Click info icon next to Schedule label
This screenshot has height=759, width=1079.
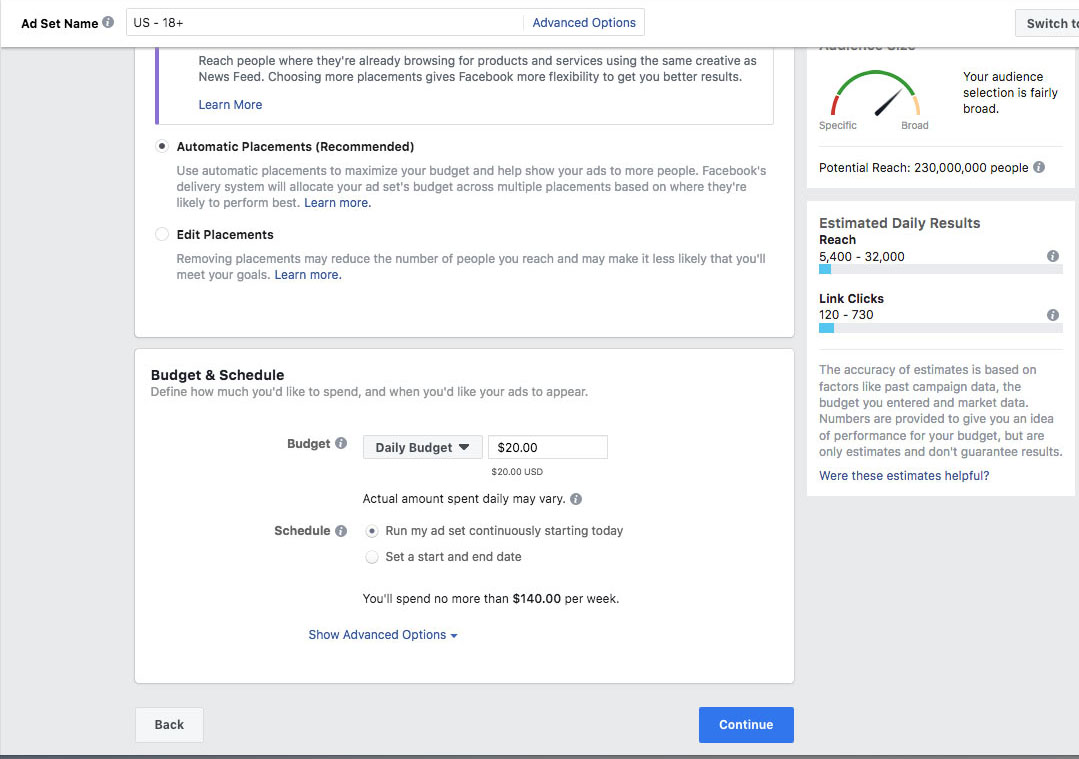pyautogui.click(x=341, y=531)
